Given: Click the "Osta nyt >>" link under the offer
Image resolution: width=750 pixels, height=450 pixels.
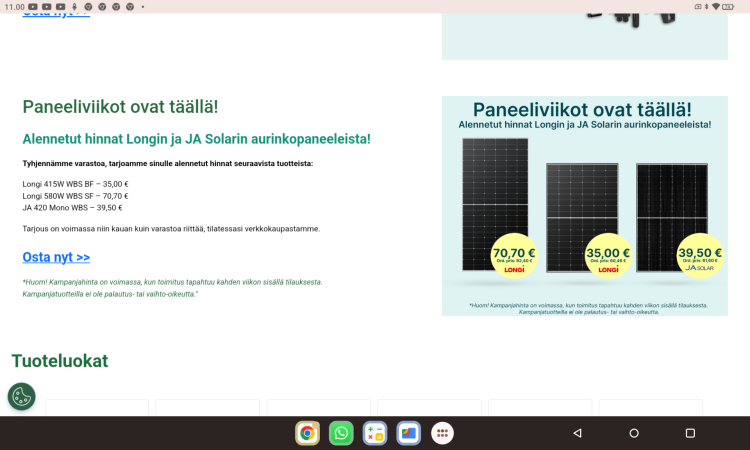Looking at the screenshot, I should tap(56, 257).
